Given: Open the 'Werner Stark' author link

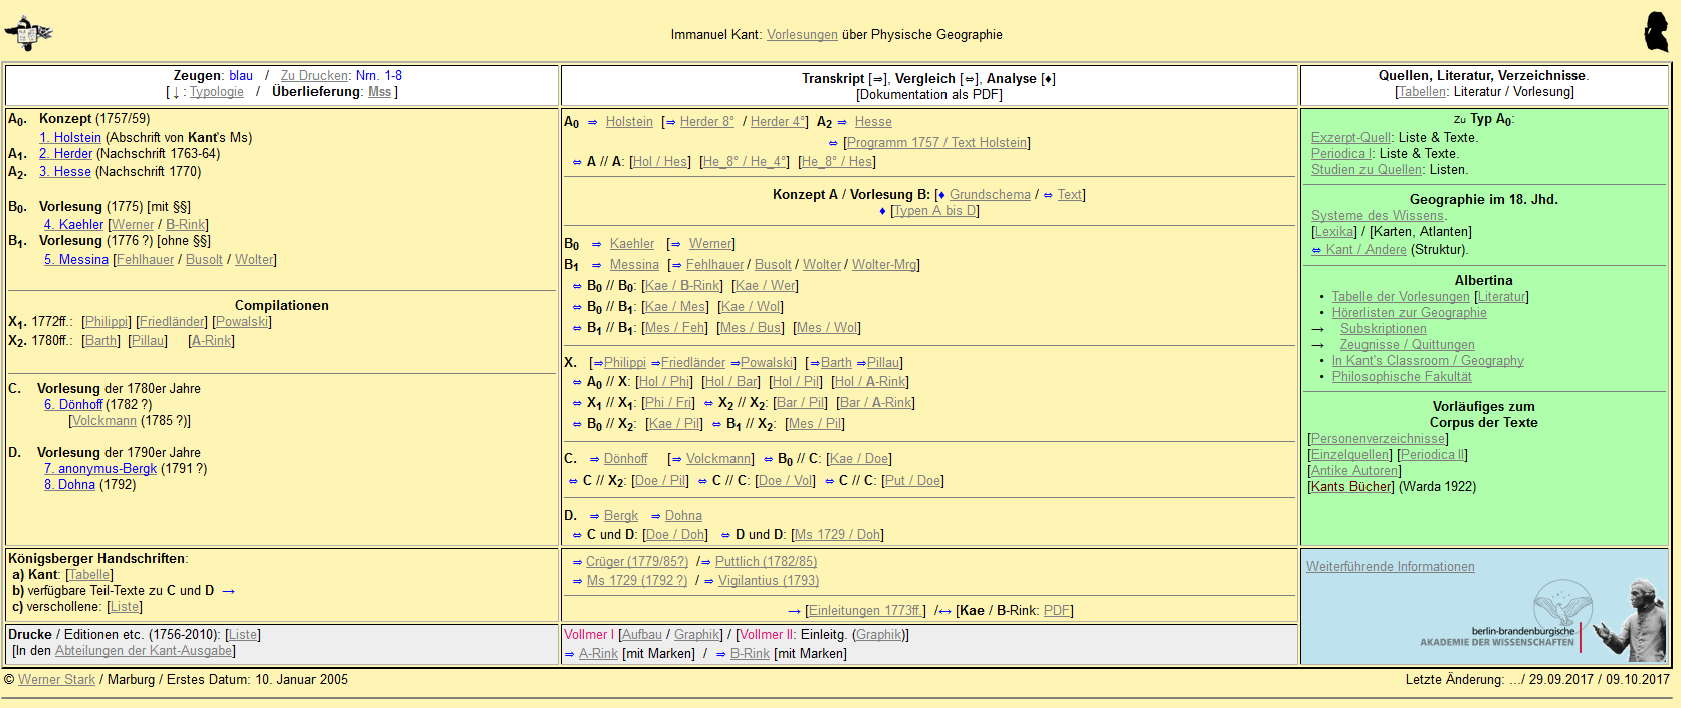Looking at the screenshot, I should tap(56, 680).
